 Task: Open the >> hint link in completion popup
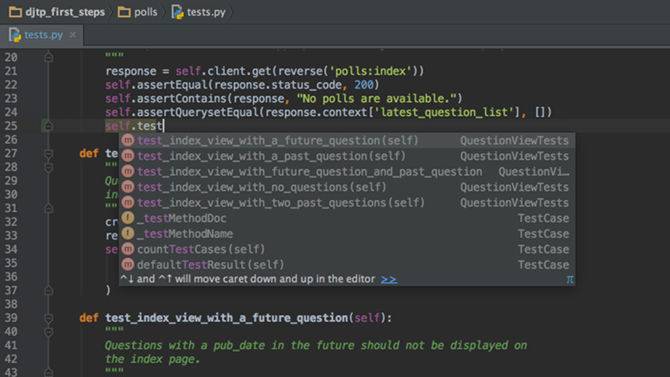point(388,280)
